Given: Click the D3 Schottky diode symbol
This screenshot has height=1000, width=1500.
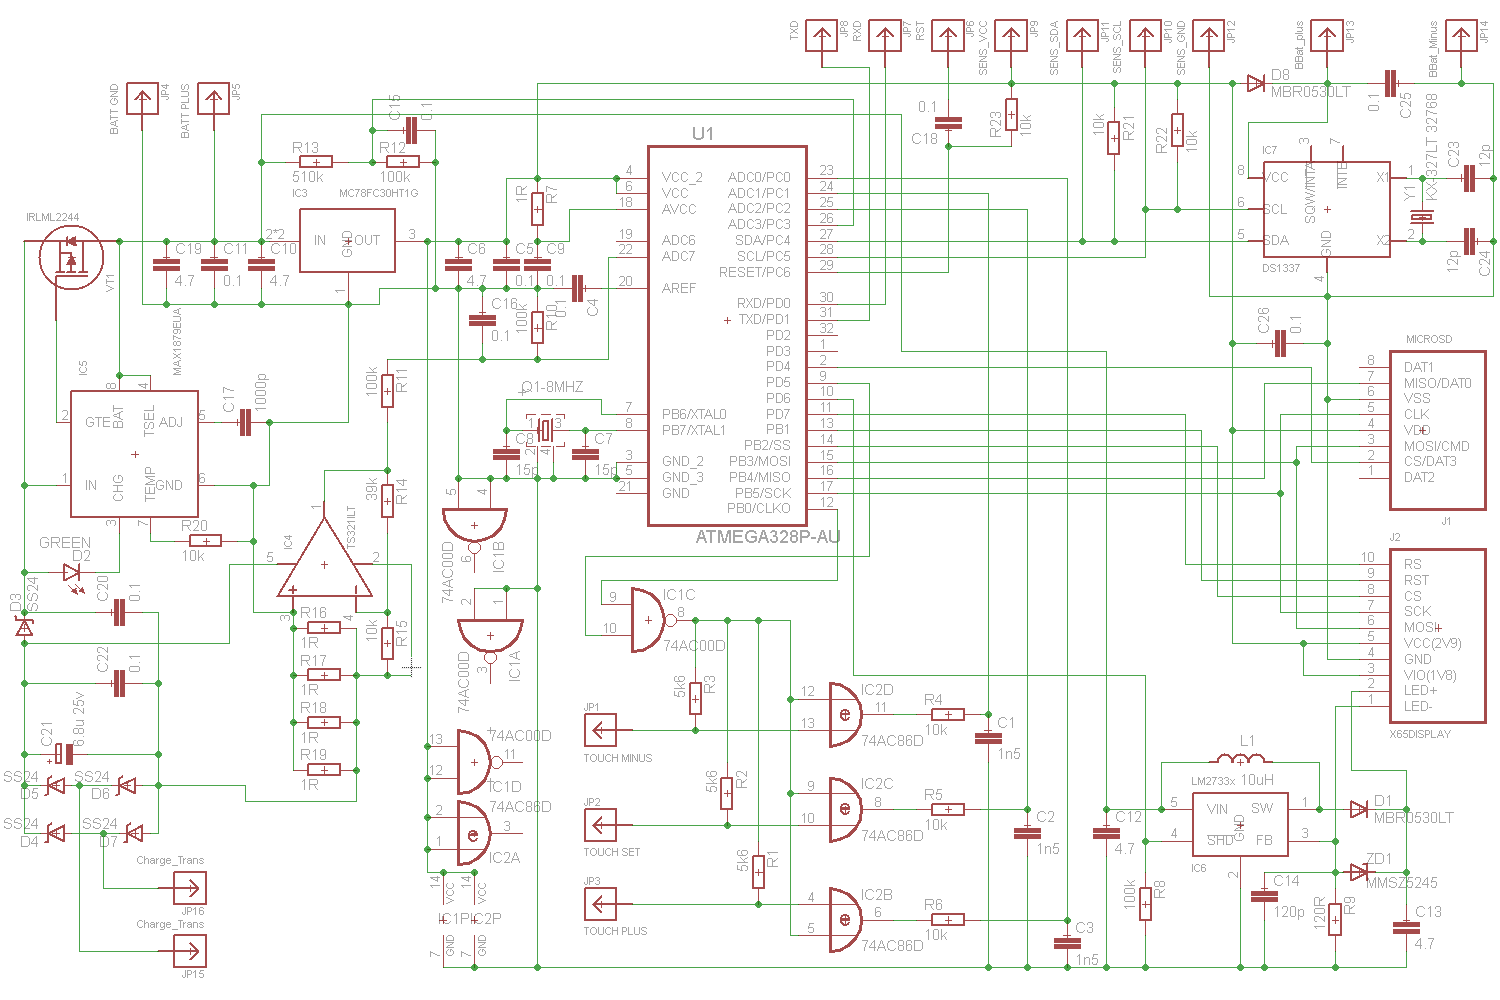Looking at the screenshot, I should pos(24,627).
